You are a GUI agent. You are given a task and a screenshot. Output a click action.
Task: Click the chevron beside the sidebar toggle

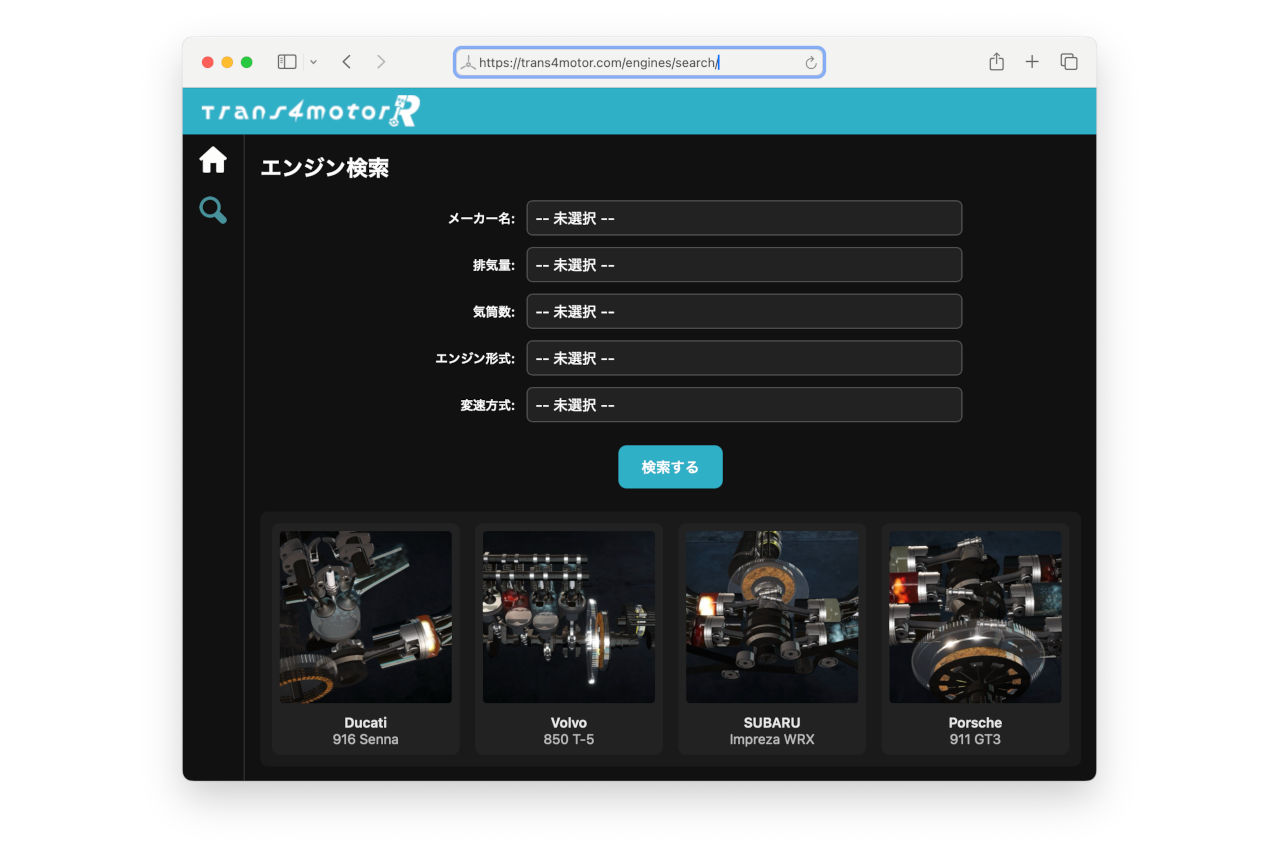312,61
